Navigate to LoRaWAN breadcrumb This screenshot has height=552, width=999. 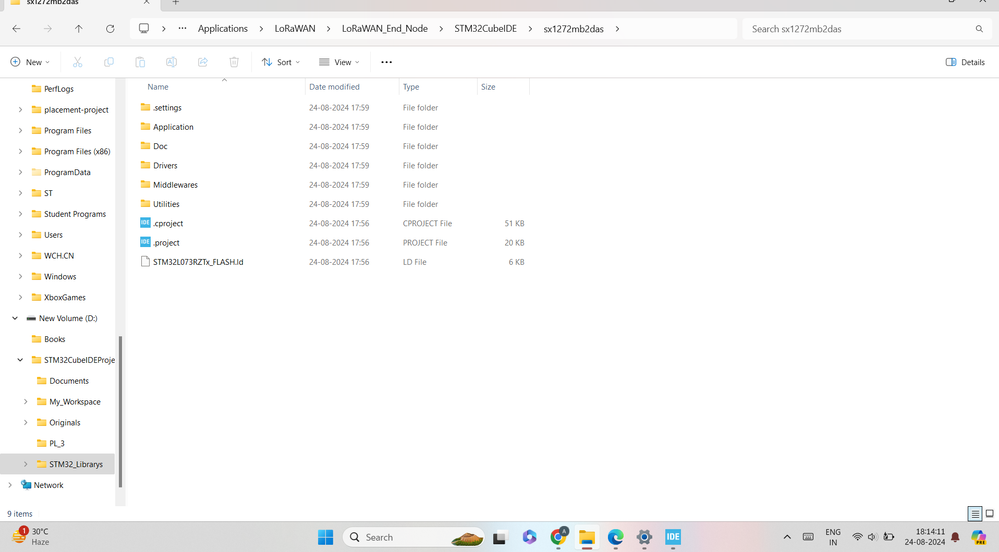click(295, 29)
